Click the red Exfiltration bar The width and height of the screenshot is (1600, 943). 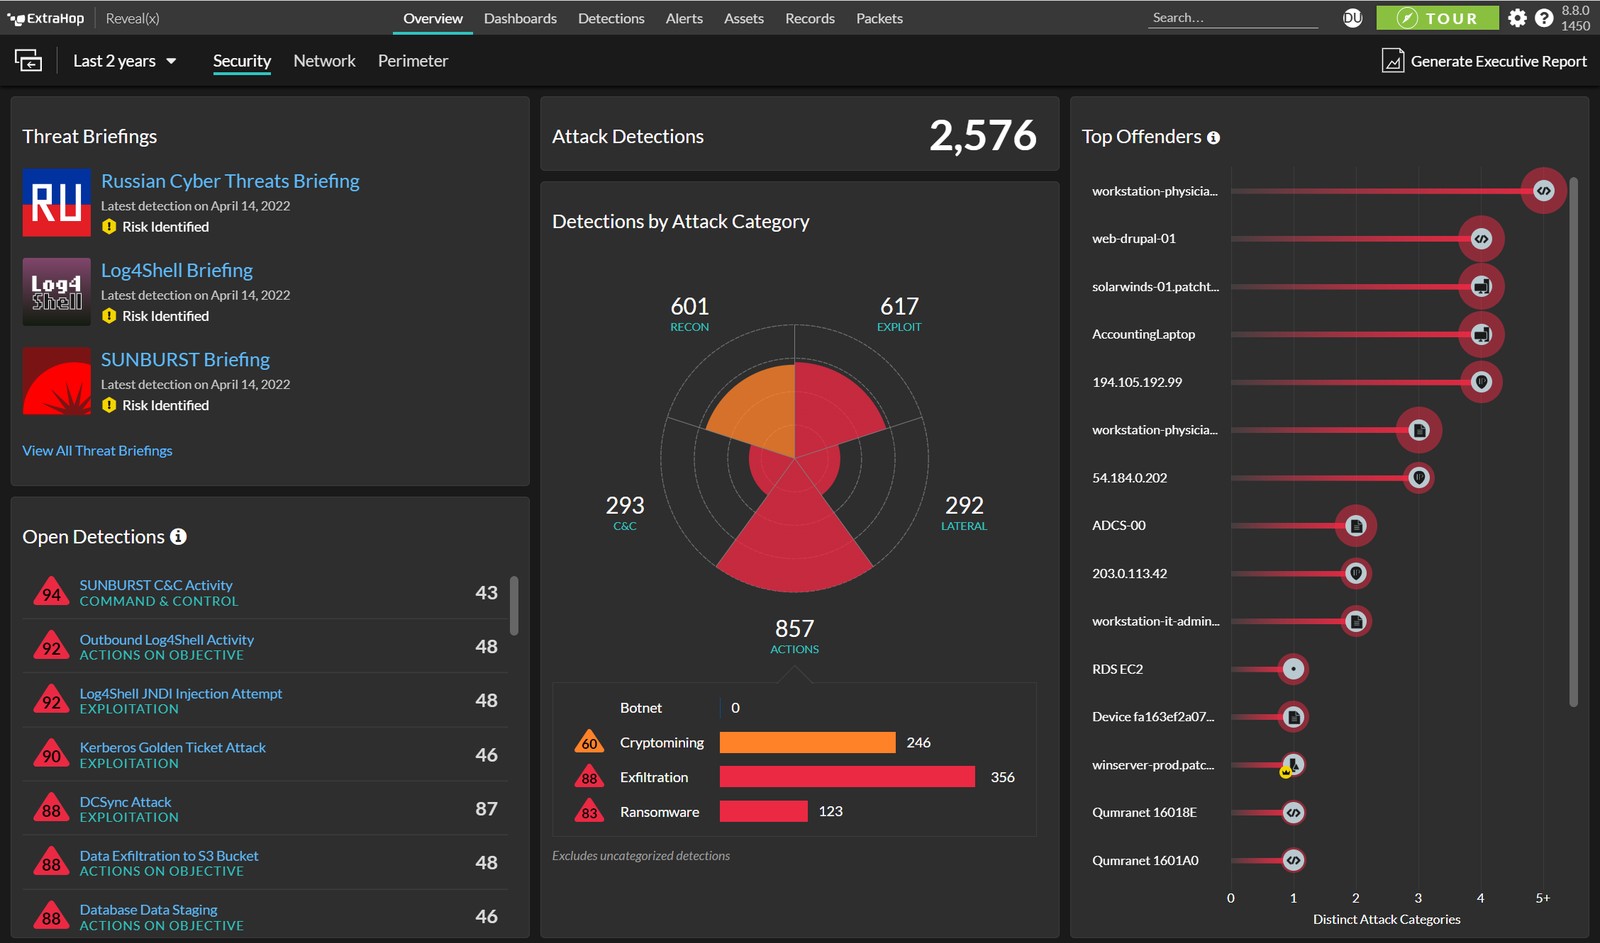847,777
